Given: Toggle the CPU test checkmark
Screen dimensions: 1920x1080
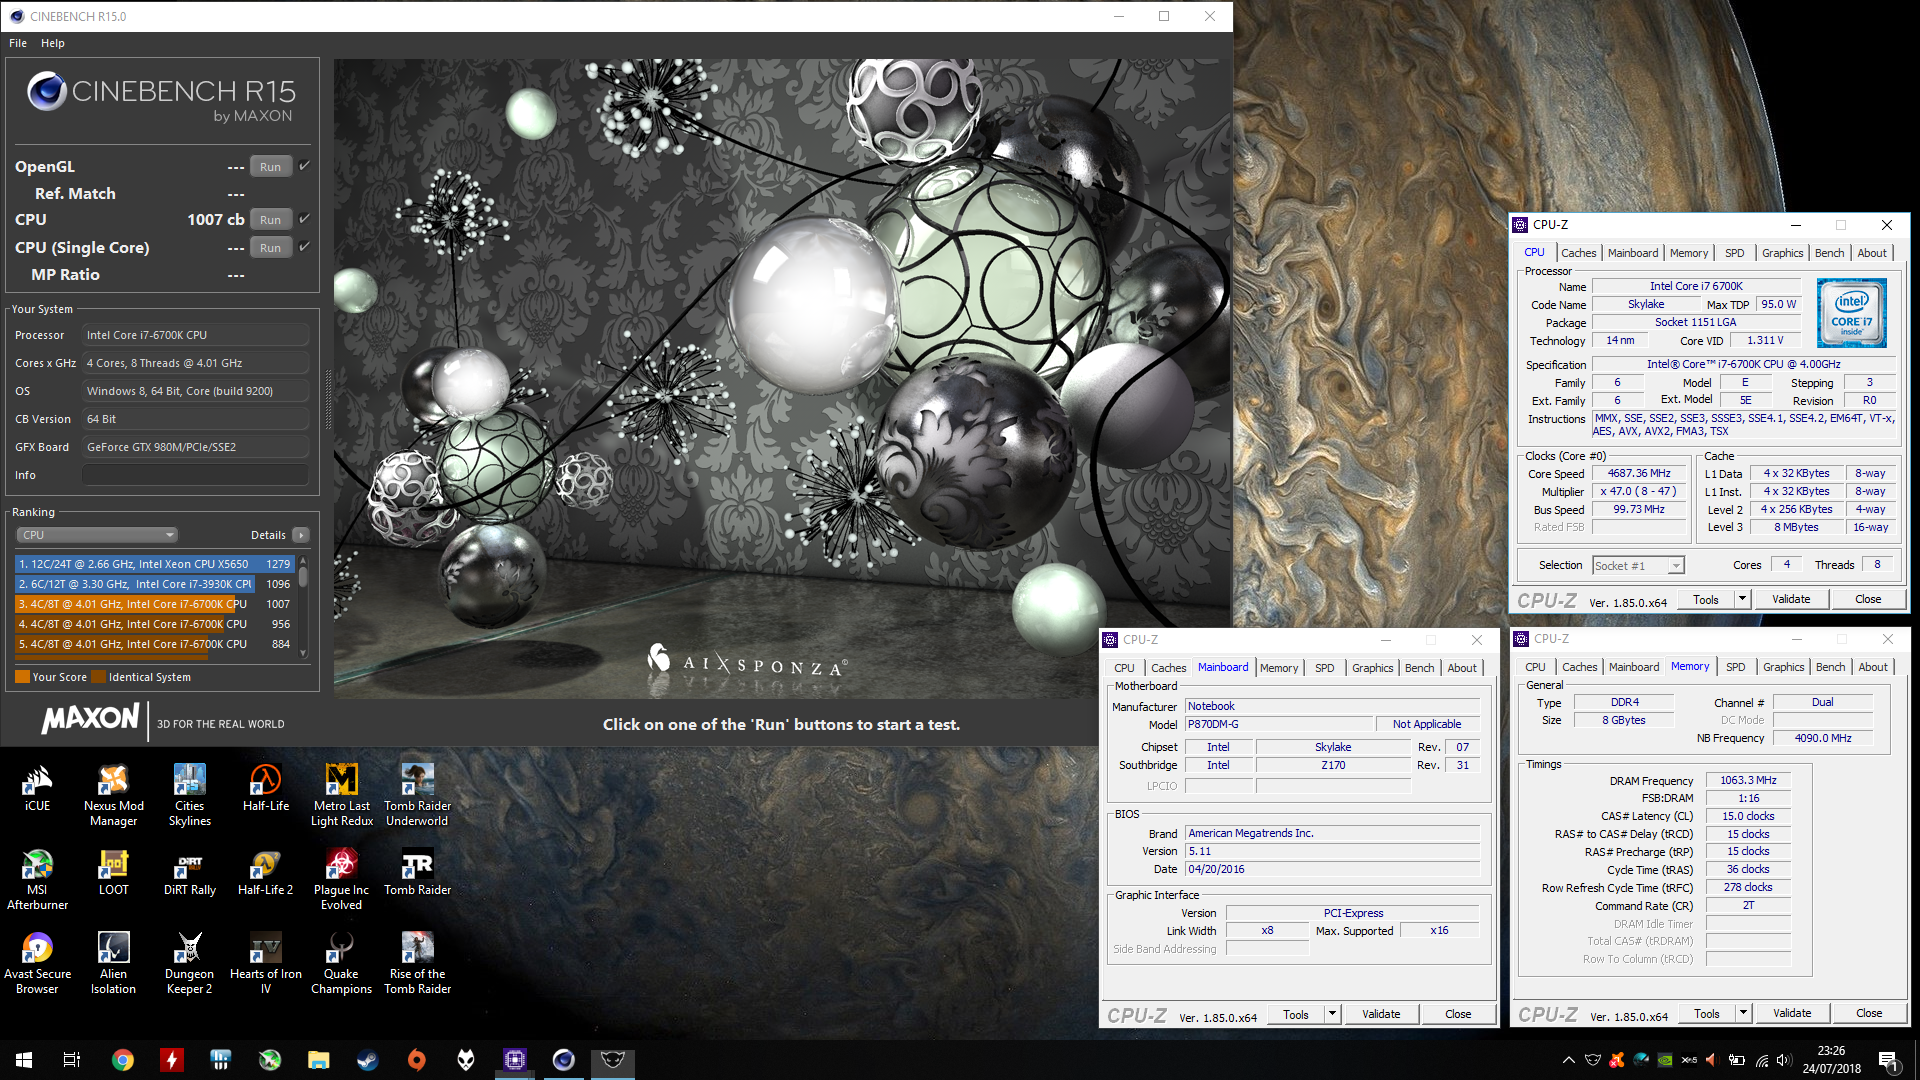Looking at the screenshot, I should point(304,218).
